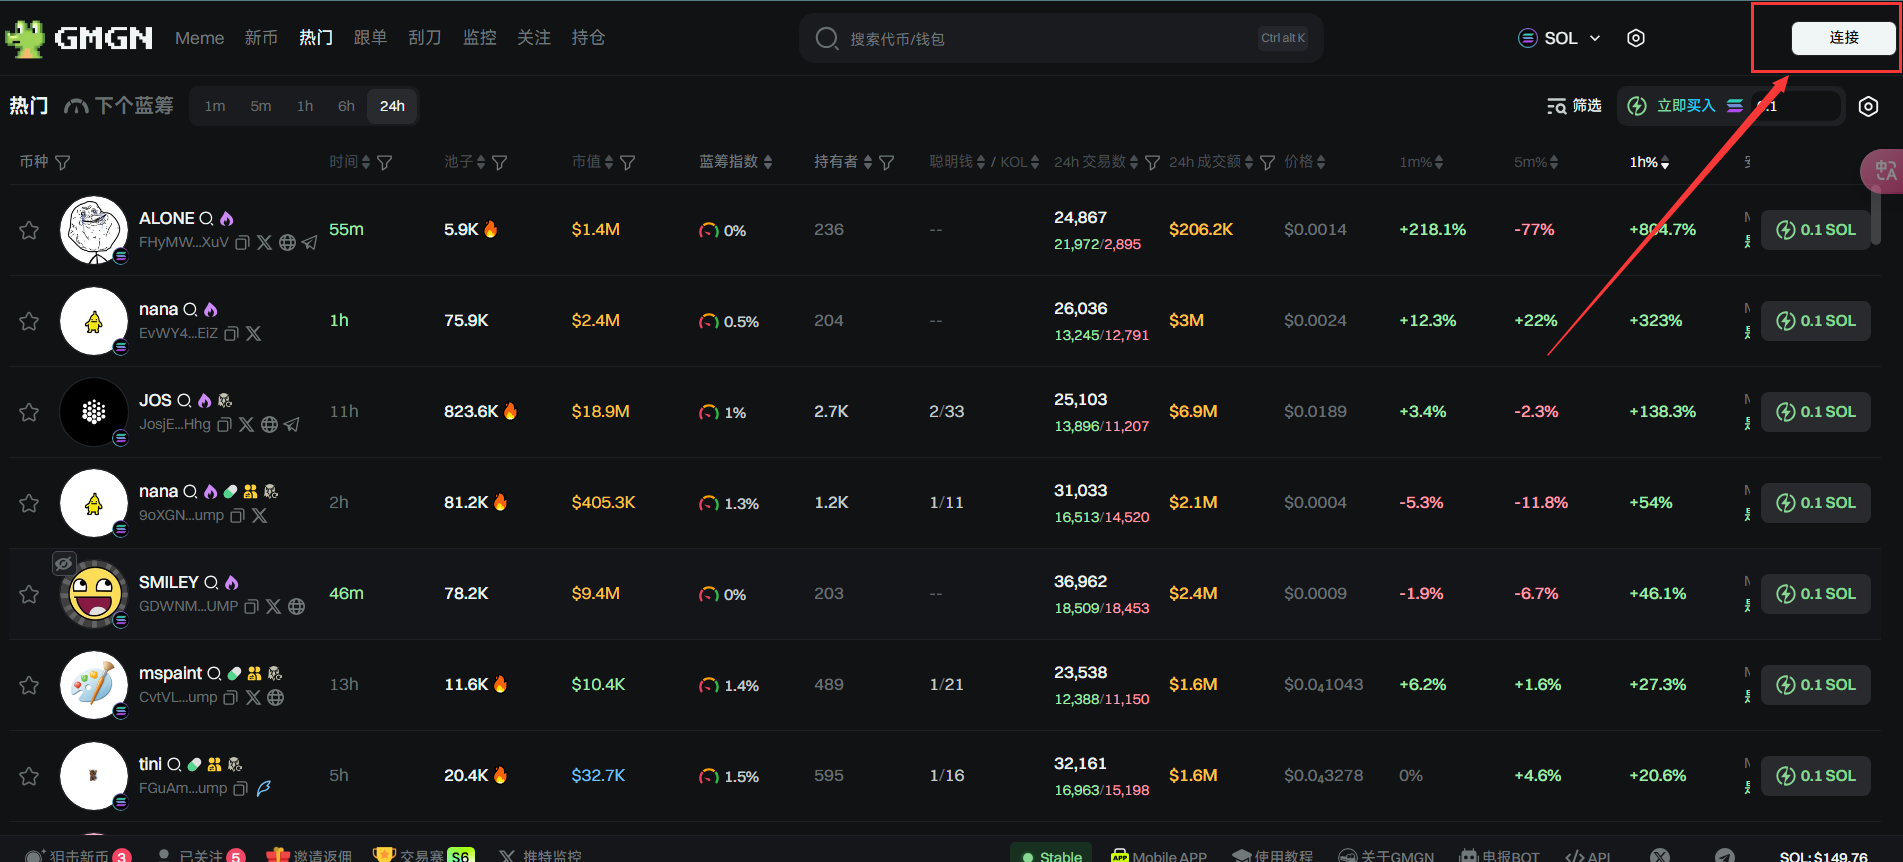Open 电报BOT link in footer
The height and width of the screenshot is (862, 1903).
[1499, 856]
